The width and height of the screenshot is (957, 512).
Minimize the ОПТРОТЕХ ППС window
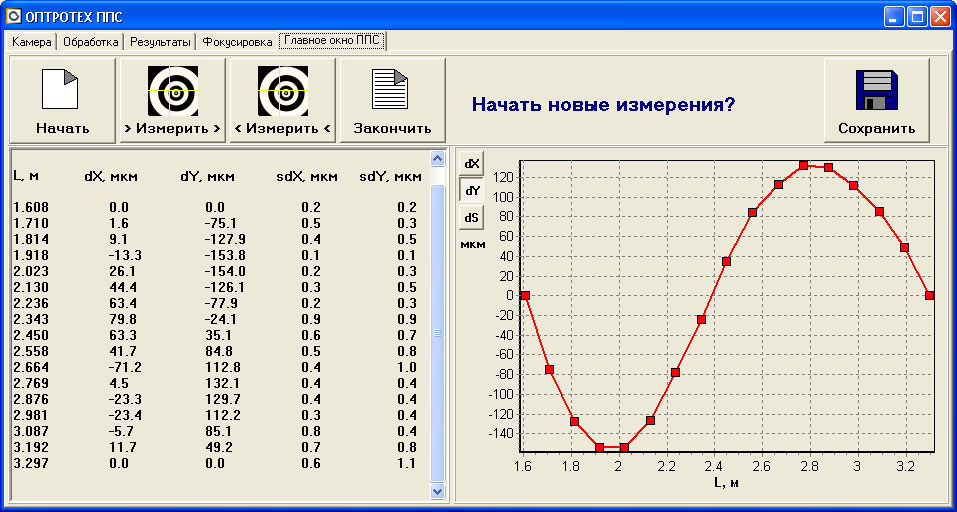[x=895, y=16]
